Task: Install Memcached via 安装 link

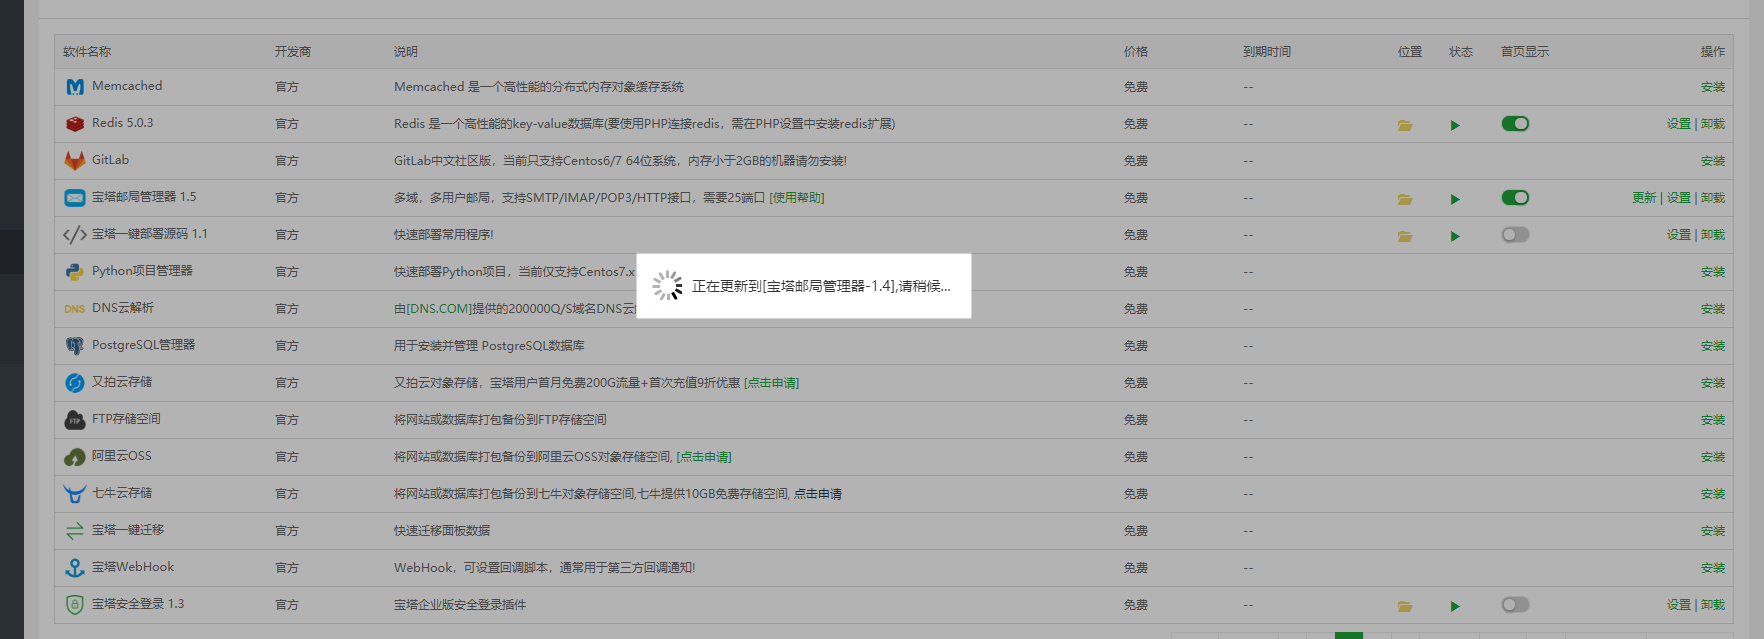Action: [x=1713, y=87]
